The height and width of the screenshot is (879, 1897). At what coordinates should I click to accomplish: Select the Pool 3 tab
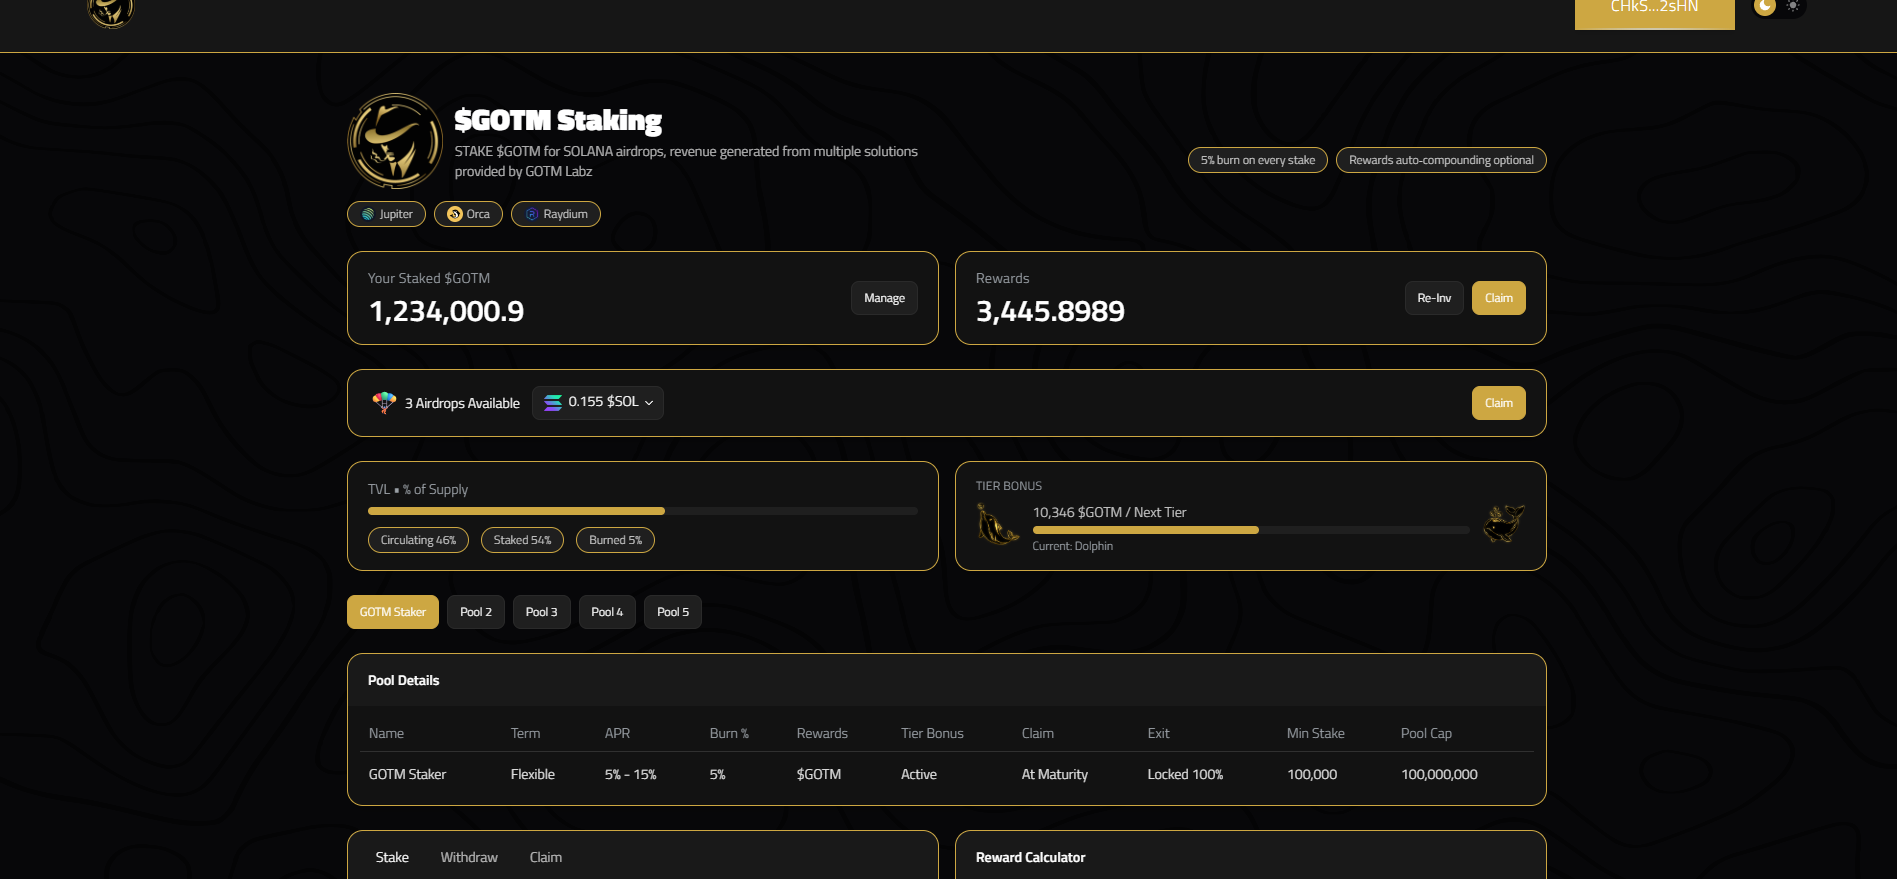(x=541, y=612)
